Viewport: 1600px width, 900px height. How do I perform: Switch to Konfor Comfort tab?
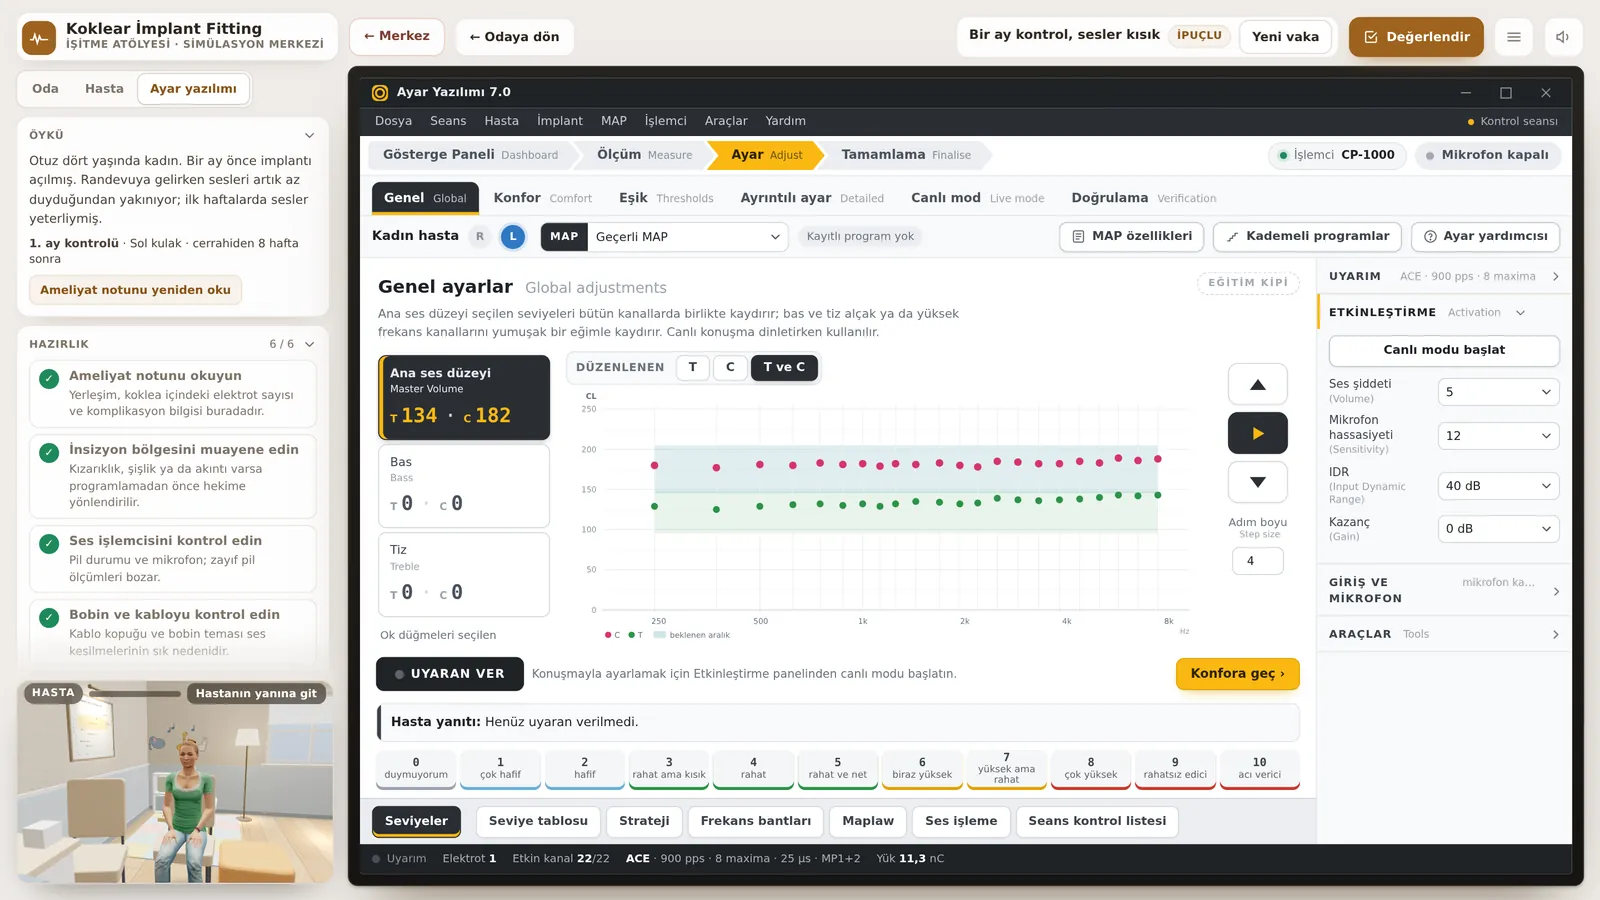pyautogui.click(x=543, y=198)
